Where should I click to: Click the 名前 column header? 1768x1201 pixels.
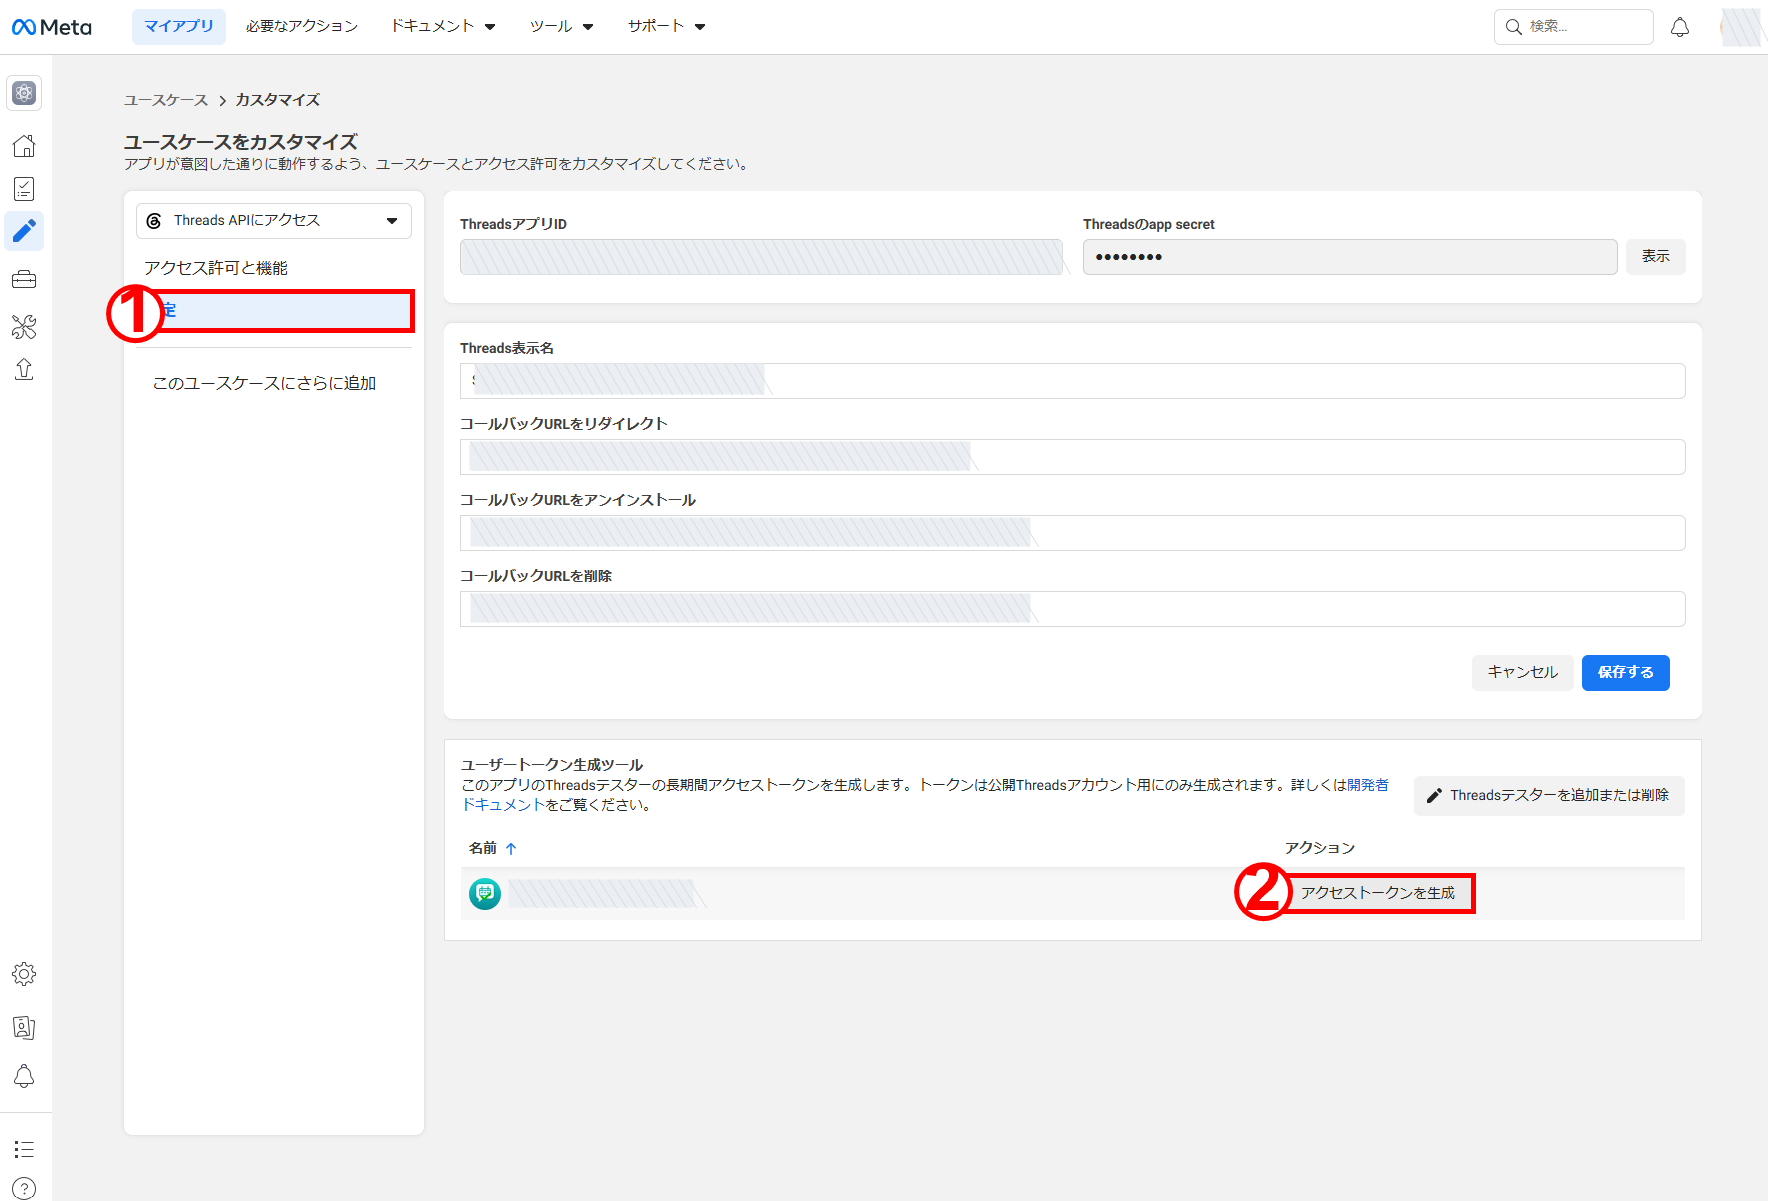[x=483, y=848]
